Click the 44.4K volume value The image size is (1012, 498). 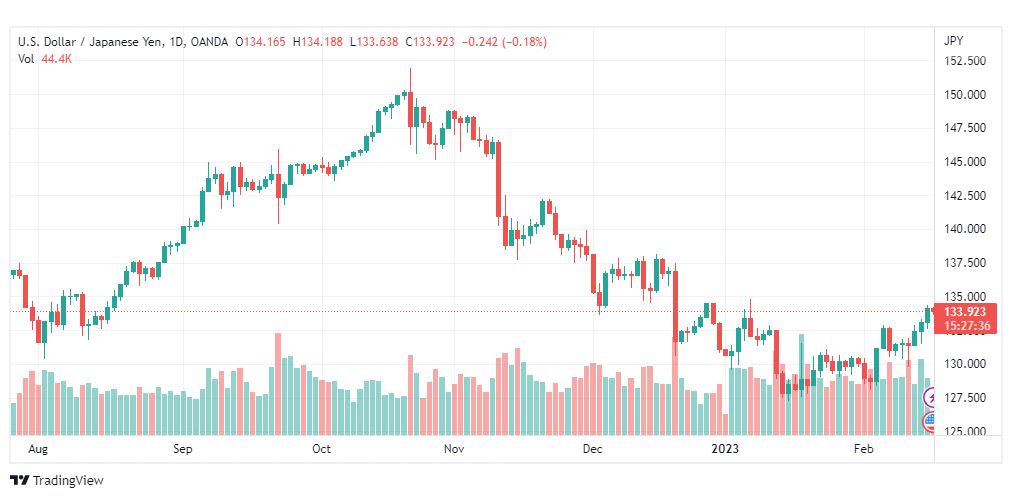pos(57,58)
